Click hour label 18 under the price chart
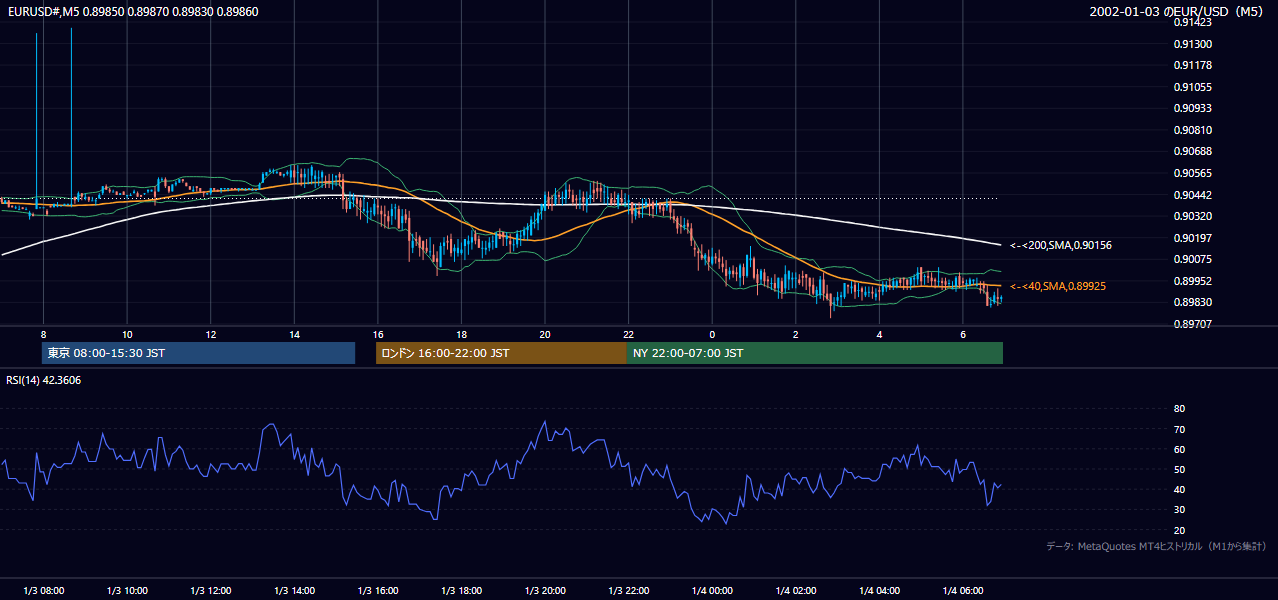The width and height of the screenshot is (1278, 600). tap(461, 334)
